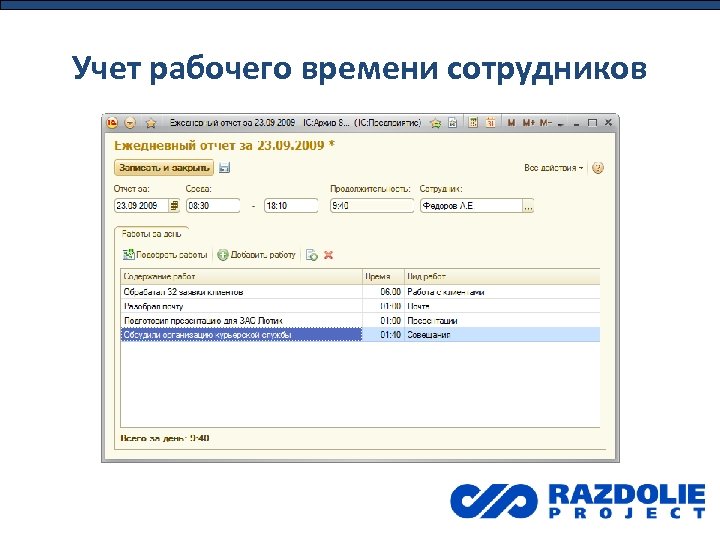Select row about 32 client requests
Screen dimensions: 720x540
click(x=360, y=292)
